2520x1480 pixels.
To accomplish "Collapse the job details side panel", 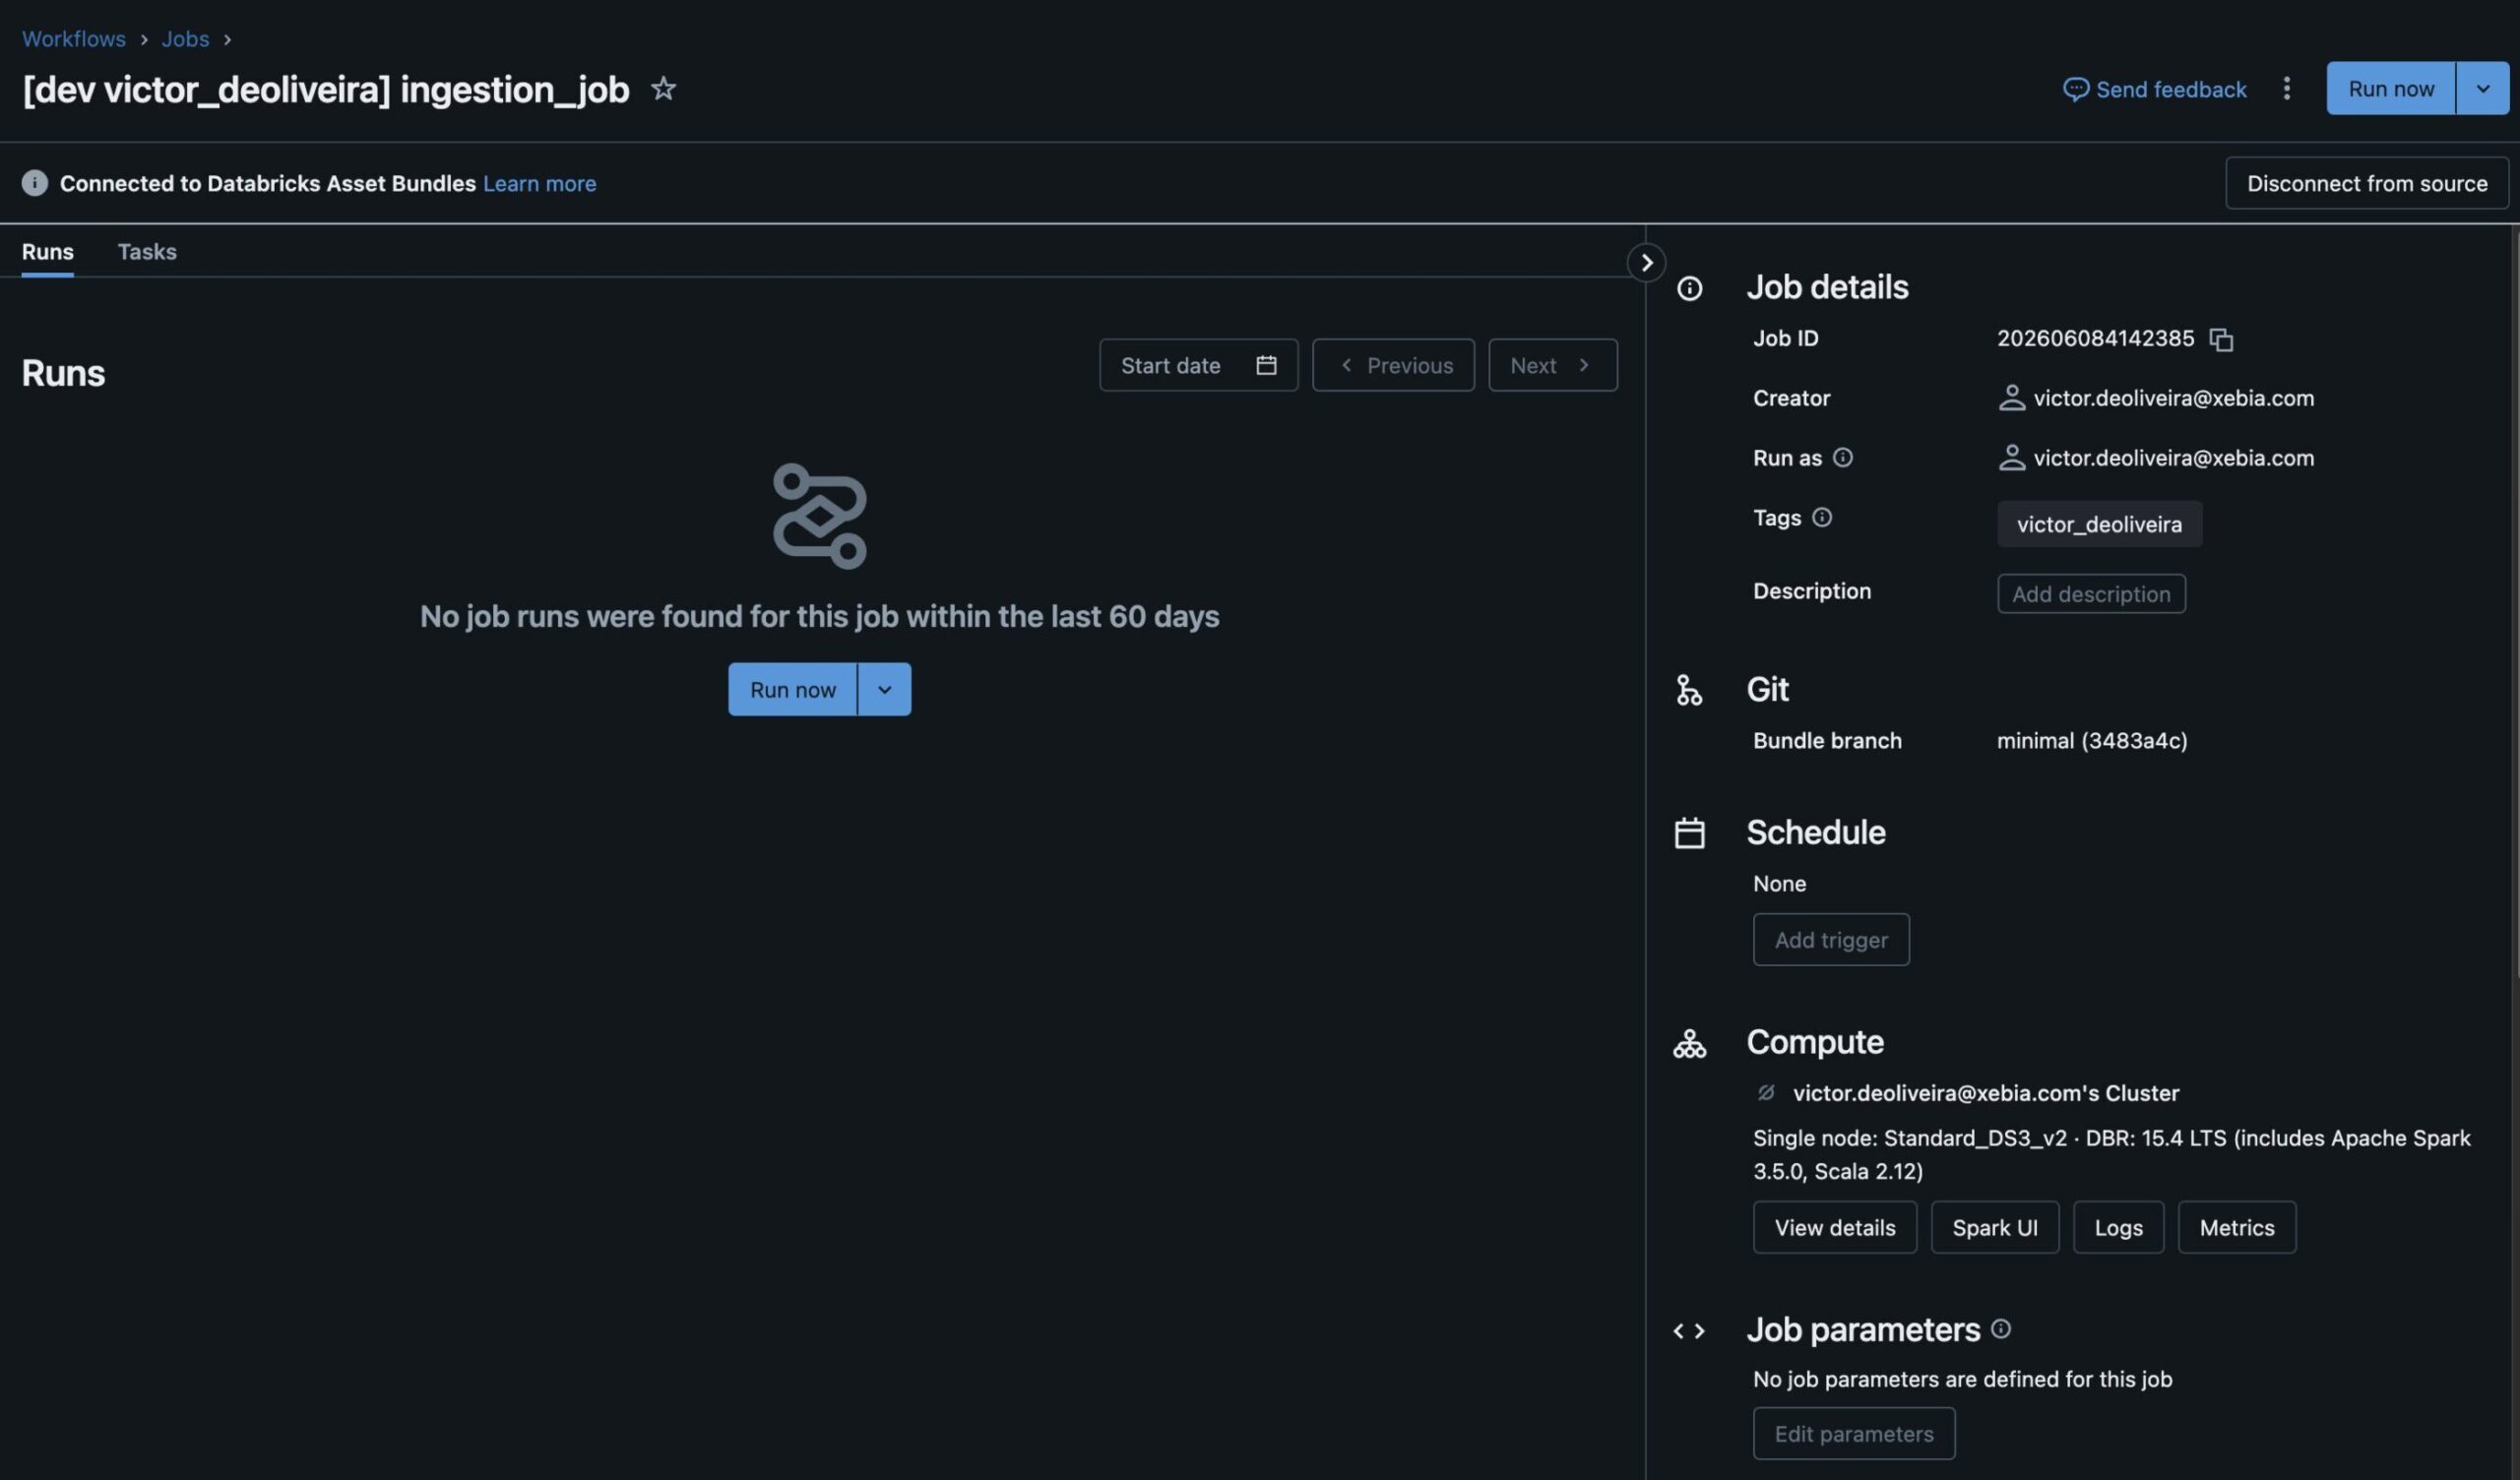I will pyautogui.click(x=1646, y=263).
